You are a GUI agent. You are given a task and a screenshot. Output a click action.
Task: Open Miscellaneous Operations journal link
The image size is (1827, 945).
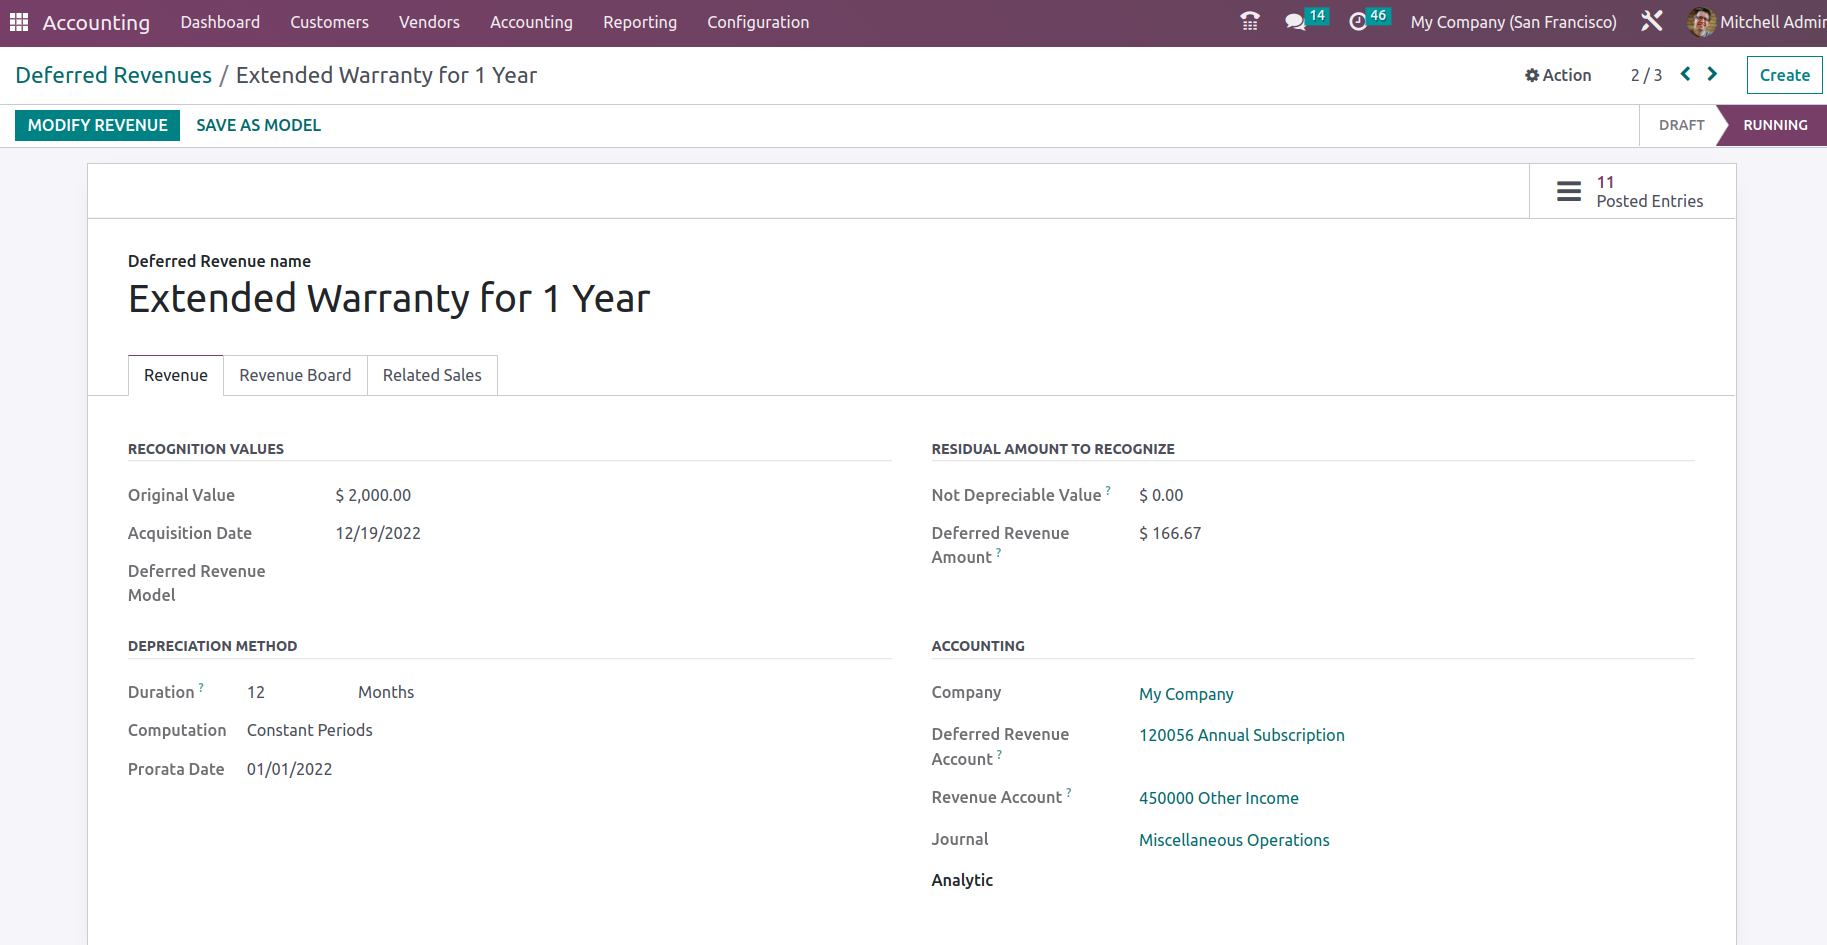tap(1234, 840)
